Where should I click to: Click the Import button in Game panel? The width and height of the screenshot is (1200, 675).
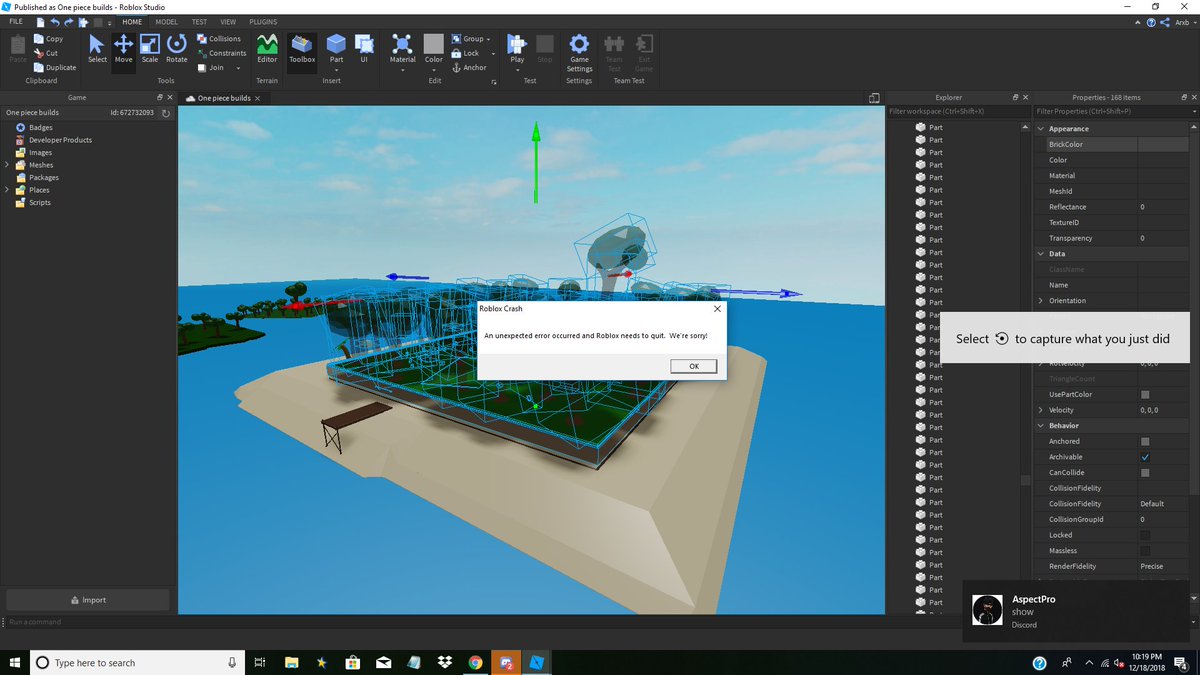click(88, 600)
